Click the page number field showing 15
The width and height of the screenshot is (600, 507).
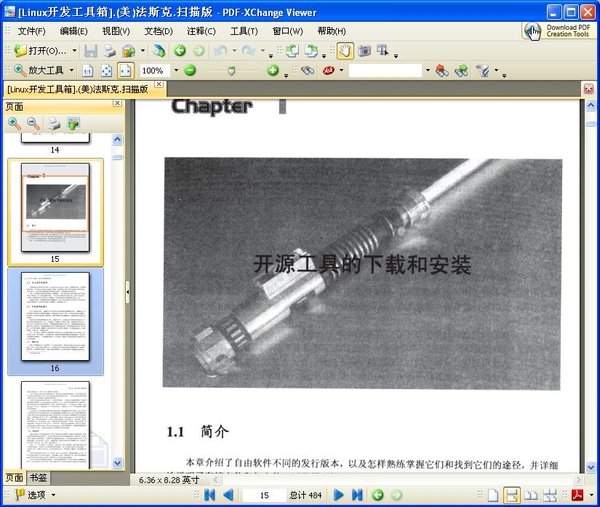pos(264,496)
